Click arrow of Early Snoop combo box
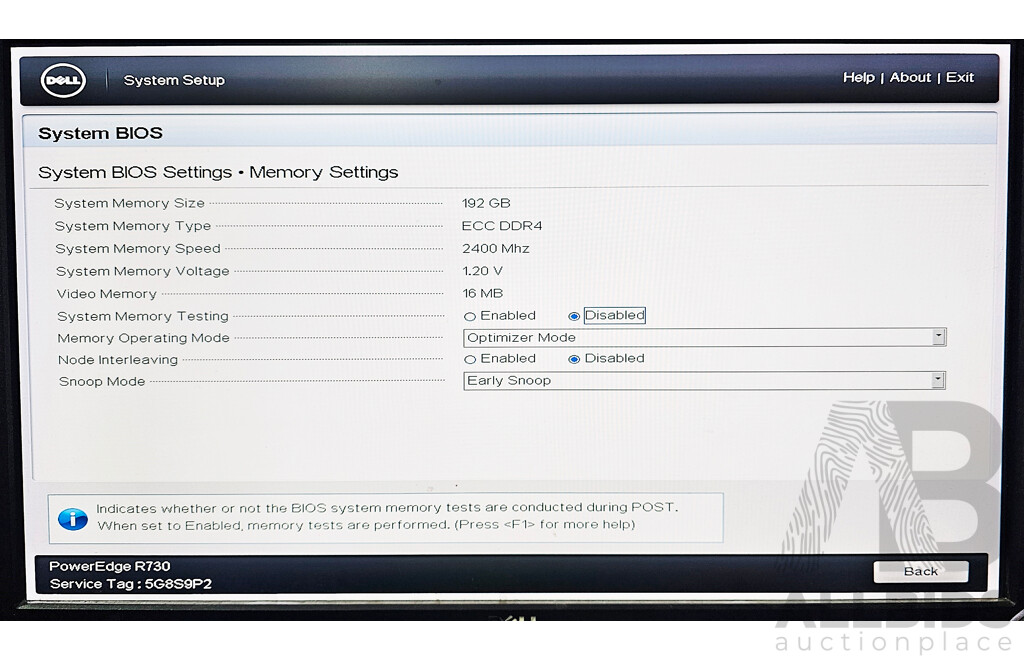 point(938,380)
